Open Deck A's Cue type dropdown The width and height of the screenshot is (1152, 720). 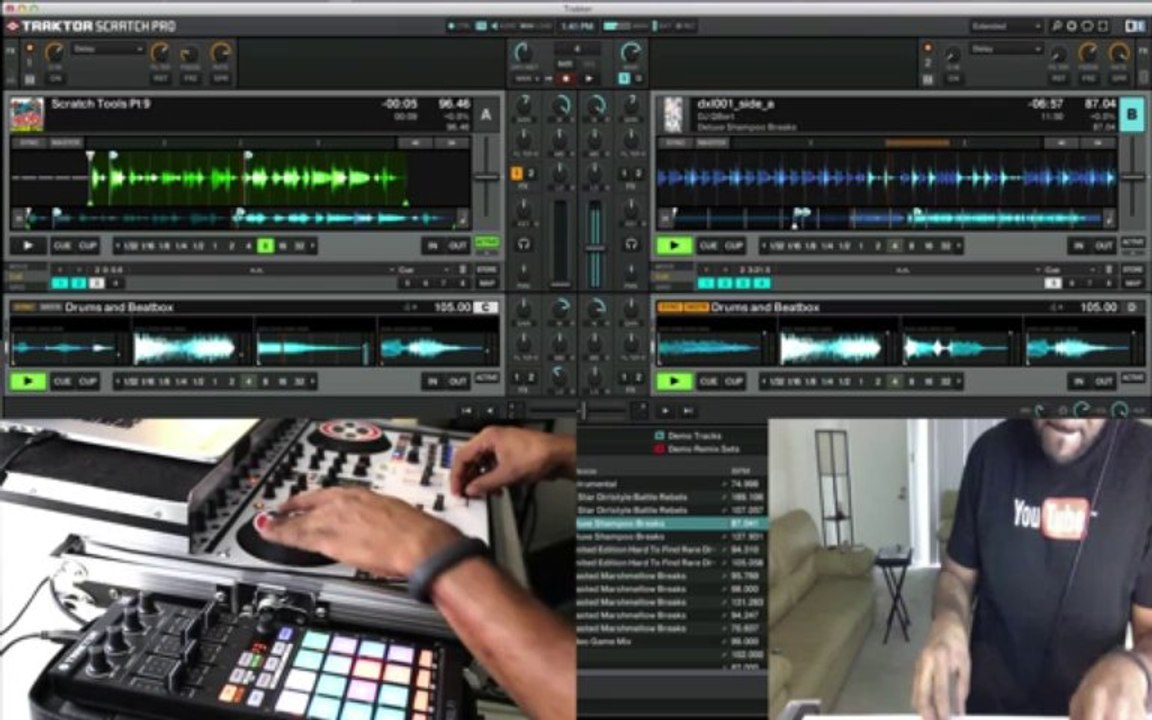coord(425,270)
